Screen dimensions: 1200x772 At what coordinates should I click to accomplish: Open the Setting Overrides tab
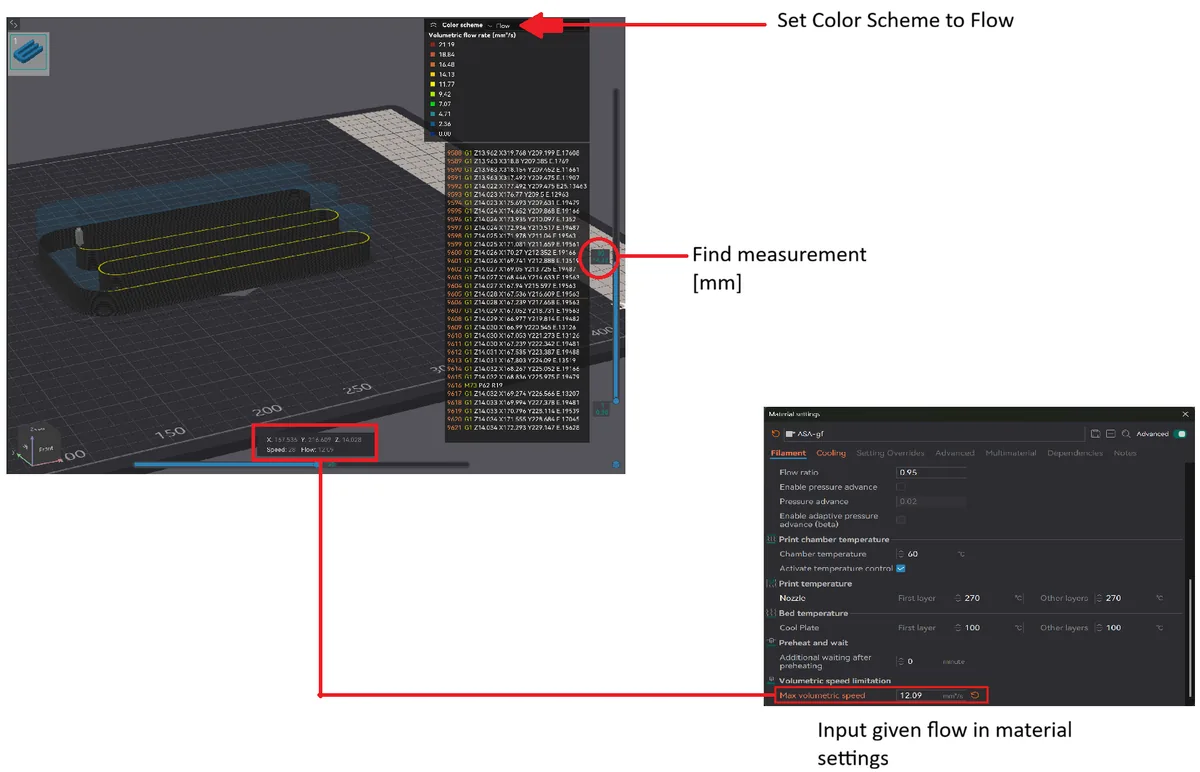pyautogui.click(x=890, y=453)
